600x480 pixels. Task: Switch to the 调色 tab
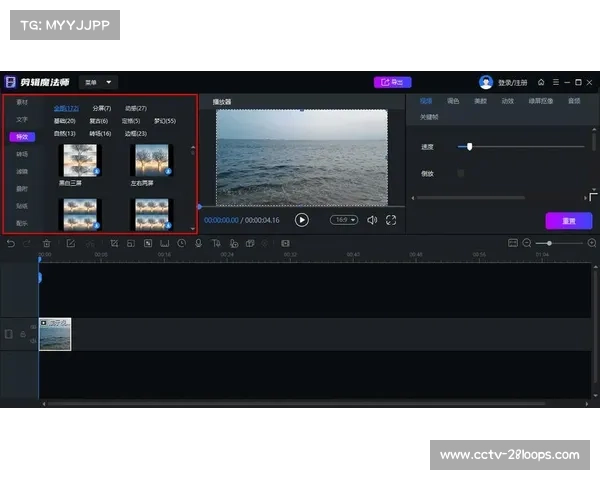pos(453,101)
